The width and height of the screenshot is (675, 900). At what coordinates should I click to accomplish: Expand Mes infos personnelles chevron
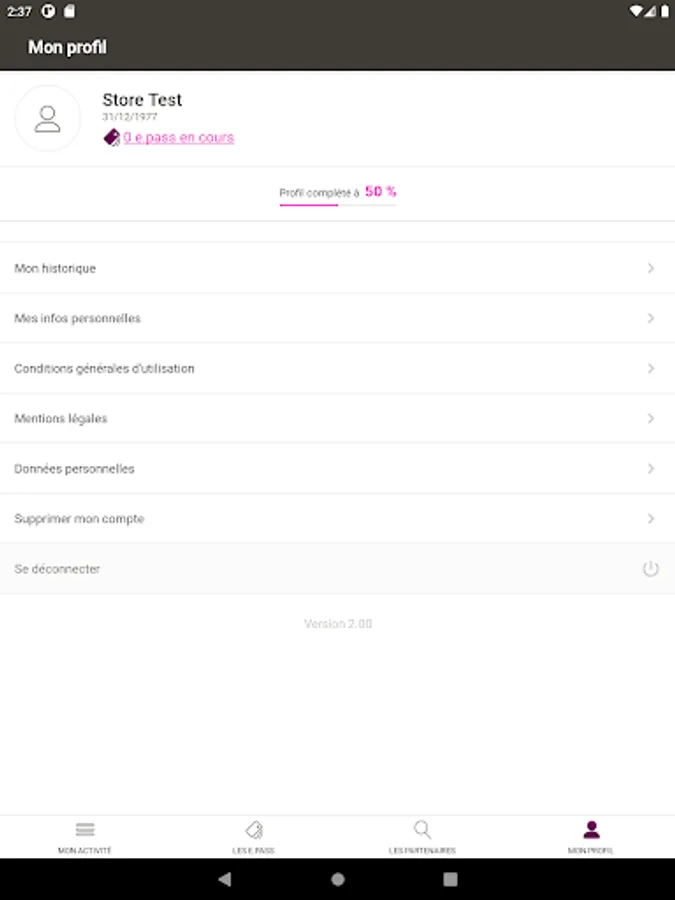tap(651, 318)
